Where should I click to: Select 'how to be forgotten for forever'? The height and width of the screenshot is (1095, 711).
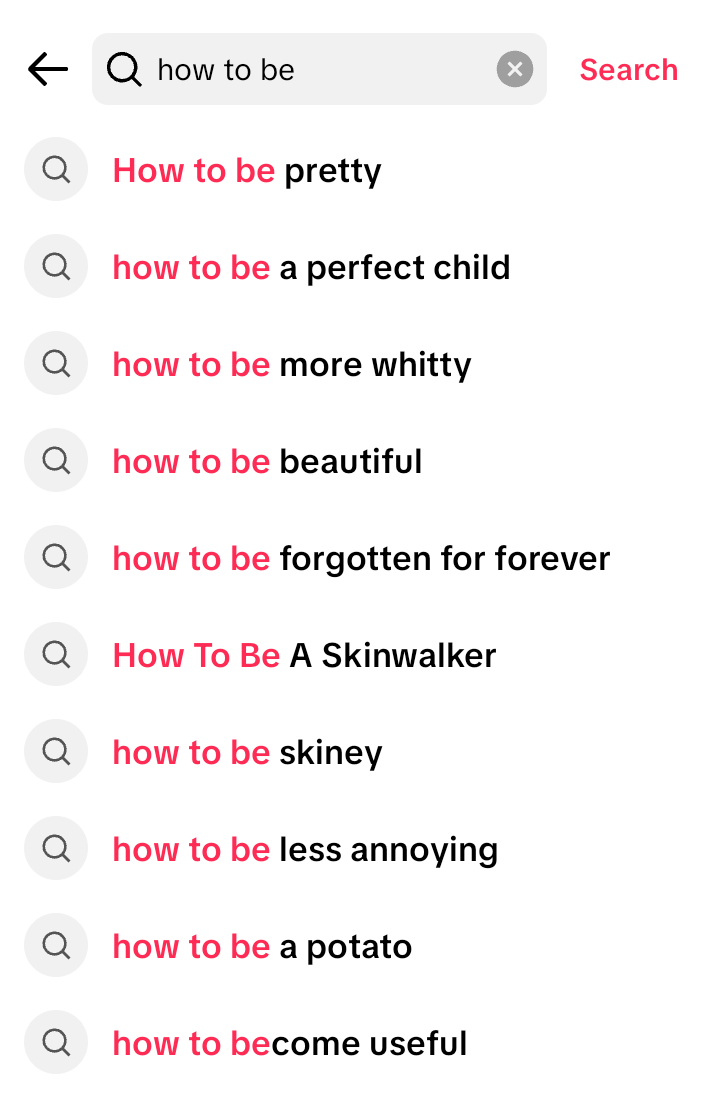(x=361, y=559)
